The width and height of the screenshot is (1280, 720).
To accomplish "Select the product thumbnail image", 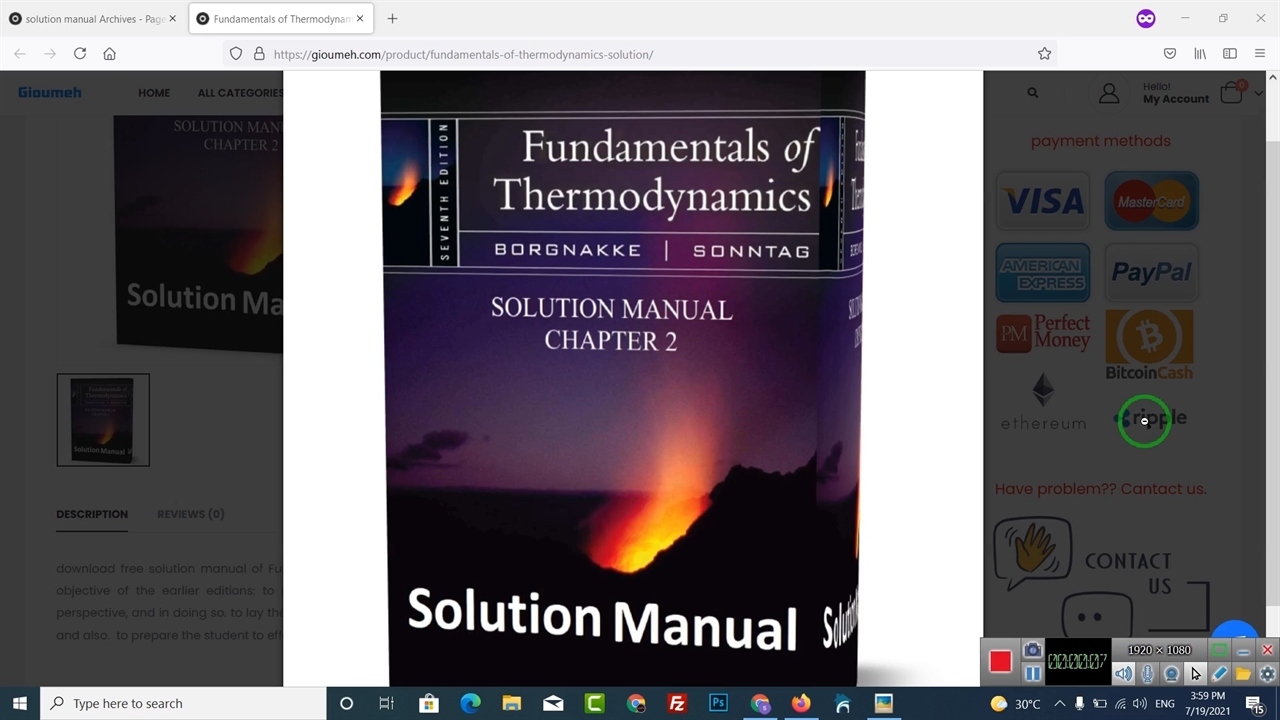I will pyautogui.click(x=103, y=420).
